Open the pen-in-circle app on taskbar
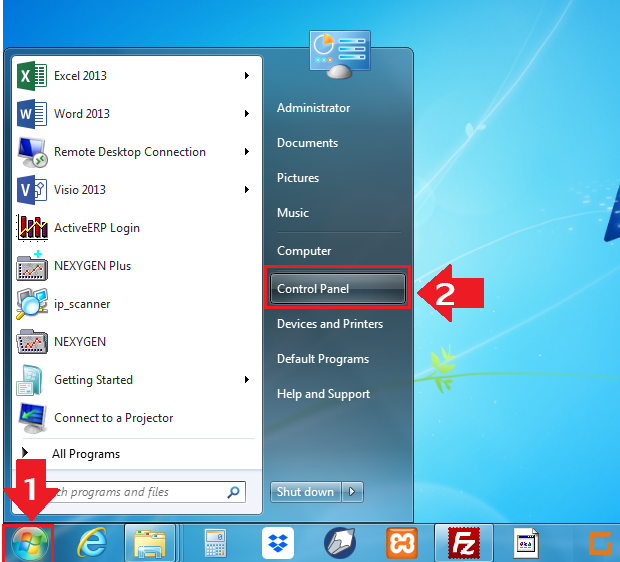The image size is (620, 562). pos(340,543)
